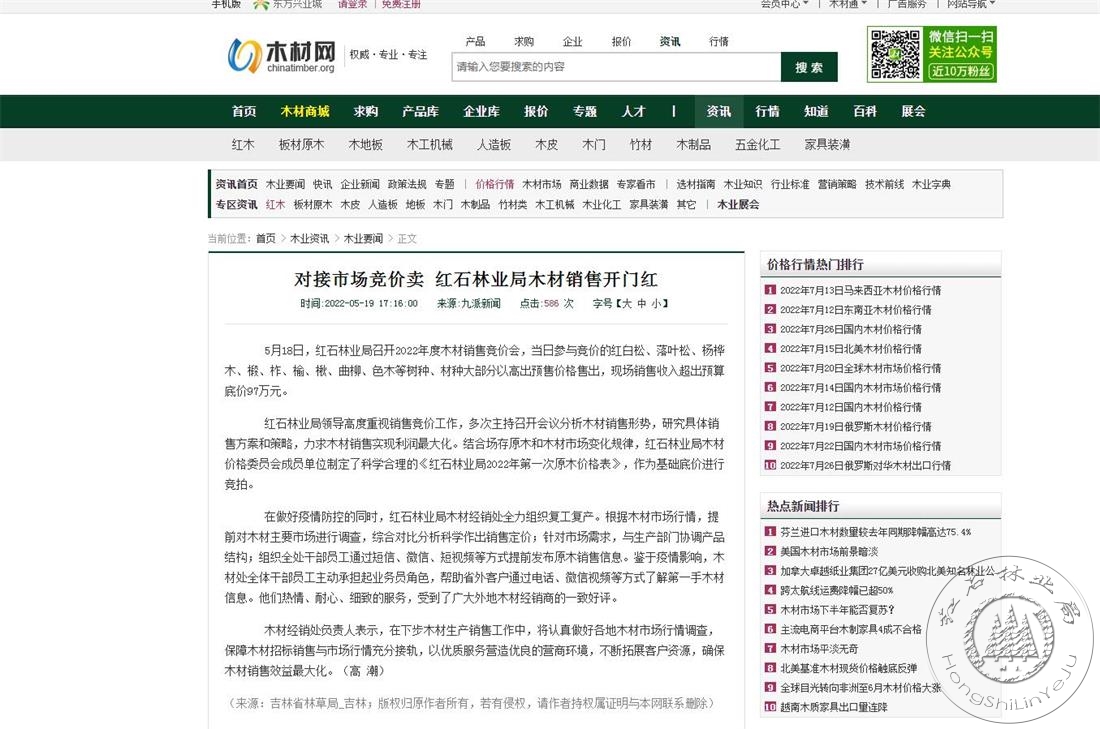Open 2022年7月19日俄罗斯木材价格行情 article
This screenshot has height=729, width=1100.
tap(856, 426)
